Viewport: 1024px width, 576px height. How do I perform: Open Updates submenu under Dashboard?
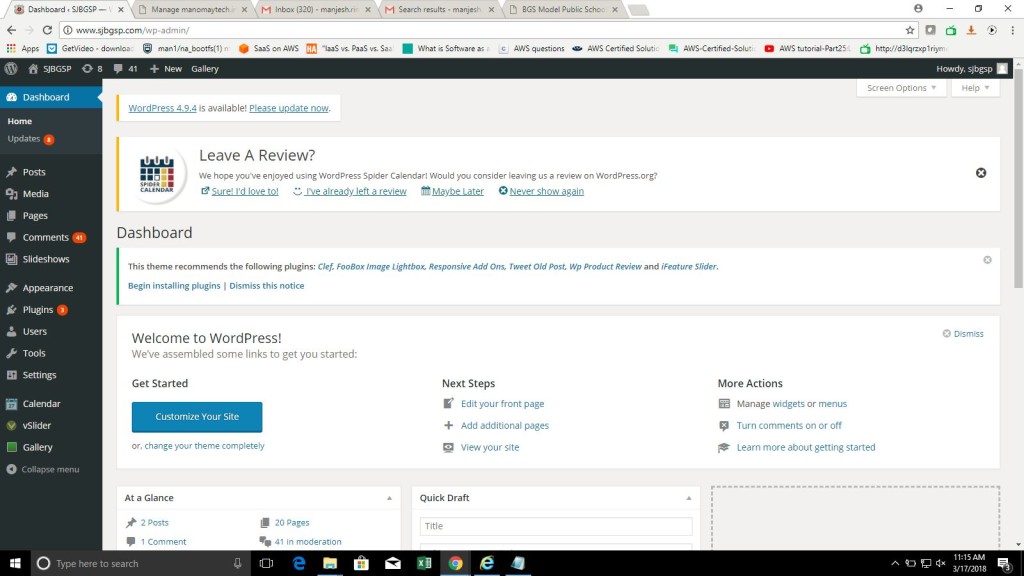pyautogui.click(x=30, y=138)
